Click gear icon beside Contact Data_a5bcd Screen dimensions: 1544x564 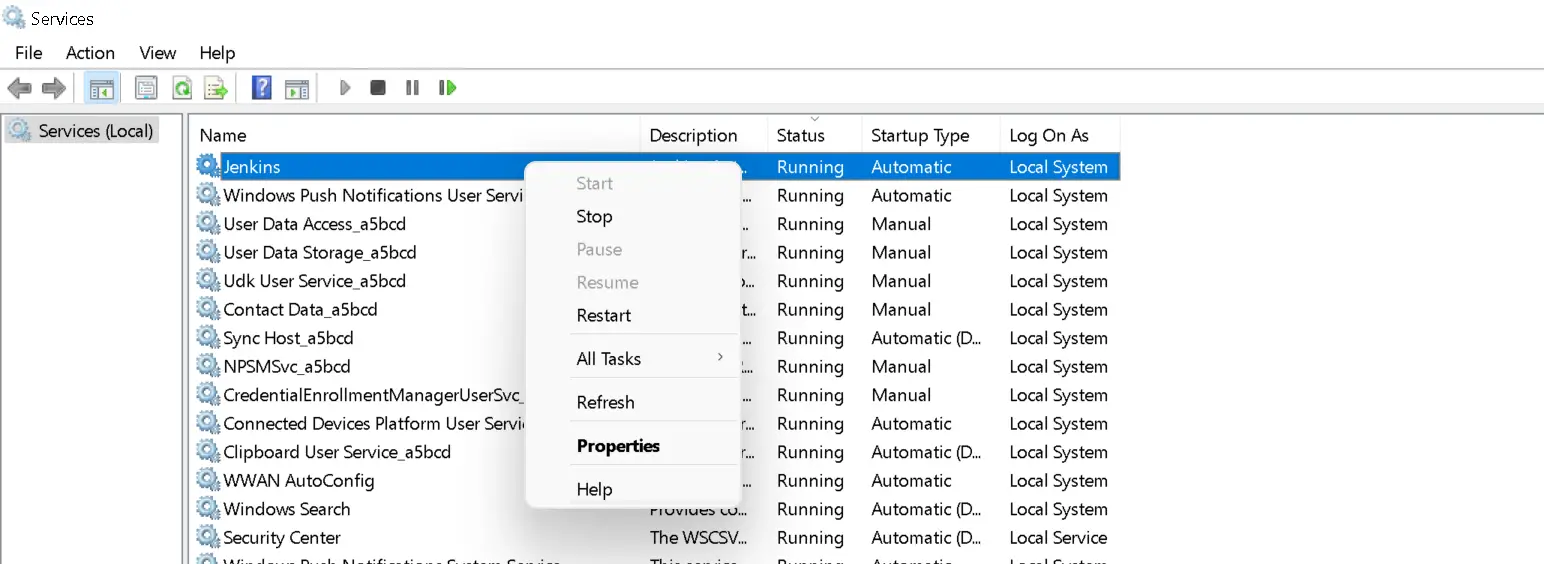pos(208,309)
